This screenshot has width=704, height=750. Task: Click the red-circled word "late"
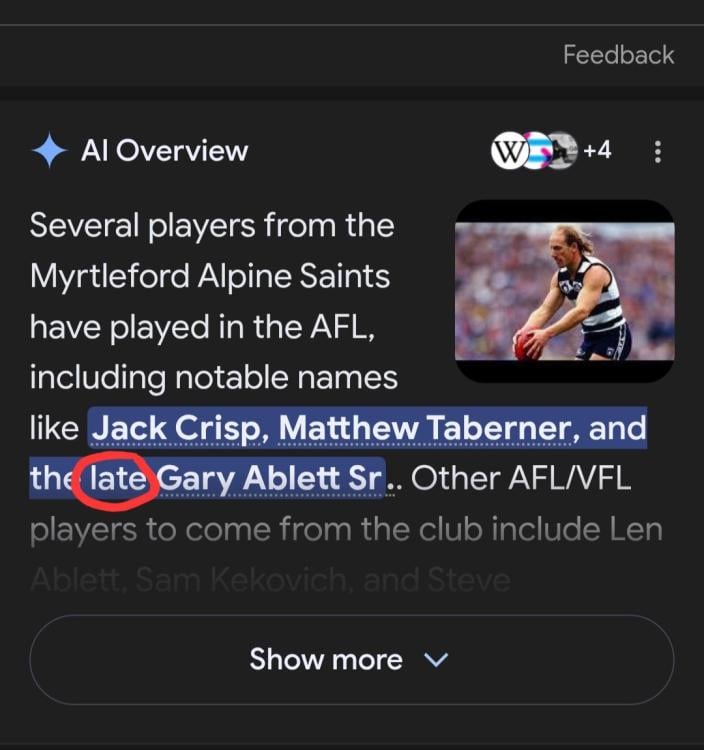pyautogui.click(x=118, y=479)
